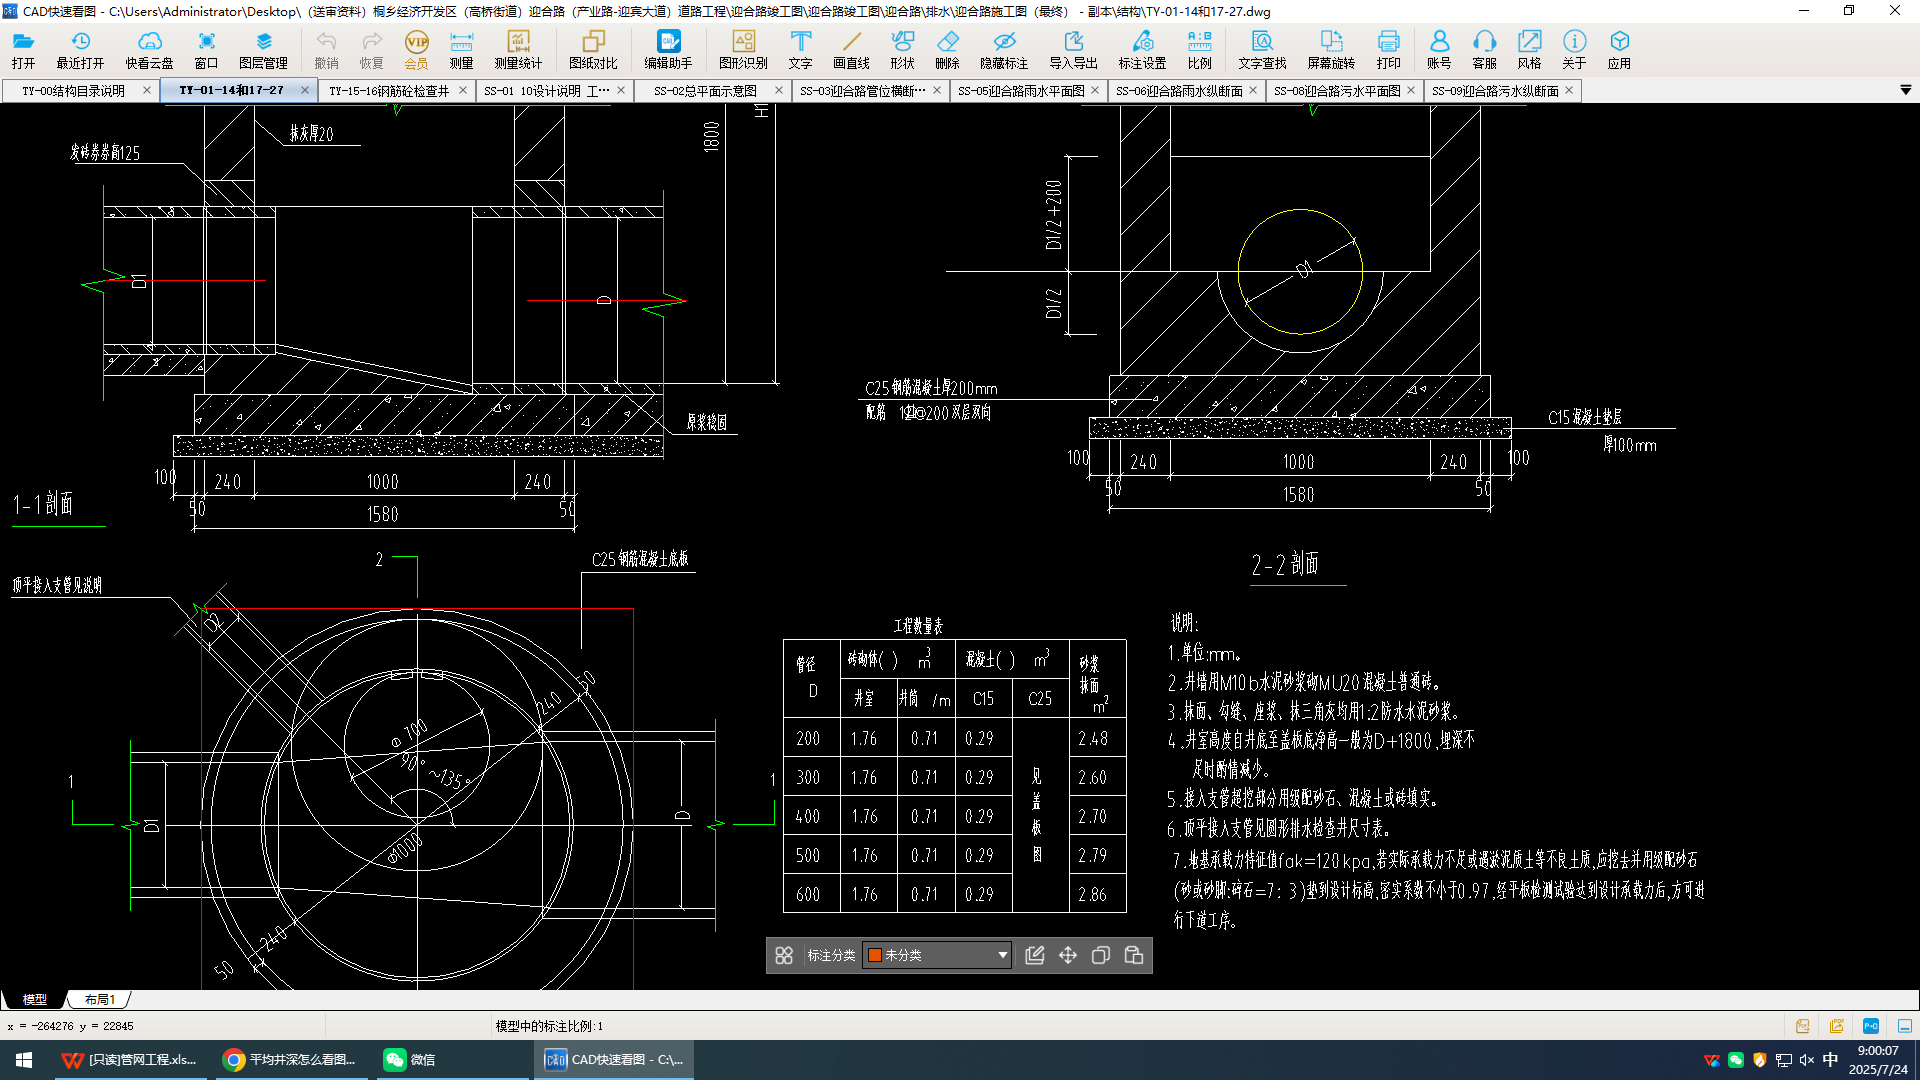Open 图层管理 layer manager
1920x1080 pixels.
(263, 50)
